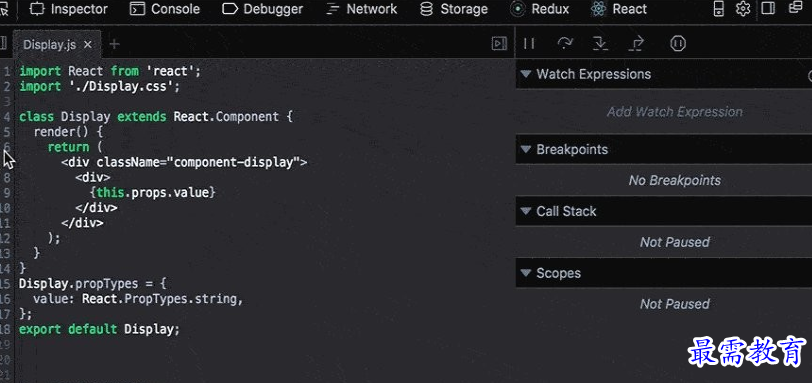Image resolution: width=812 pixels, height=383 pixels.
Task: Open the Redux panel tab
Action: click(540, 9)
